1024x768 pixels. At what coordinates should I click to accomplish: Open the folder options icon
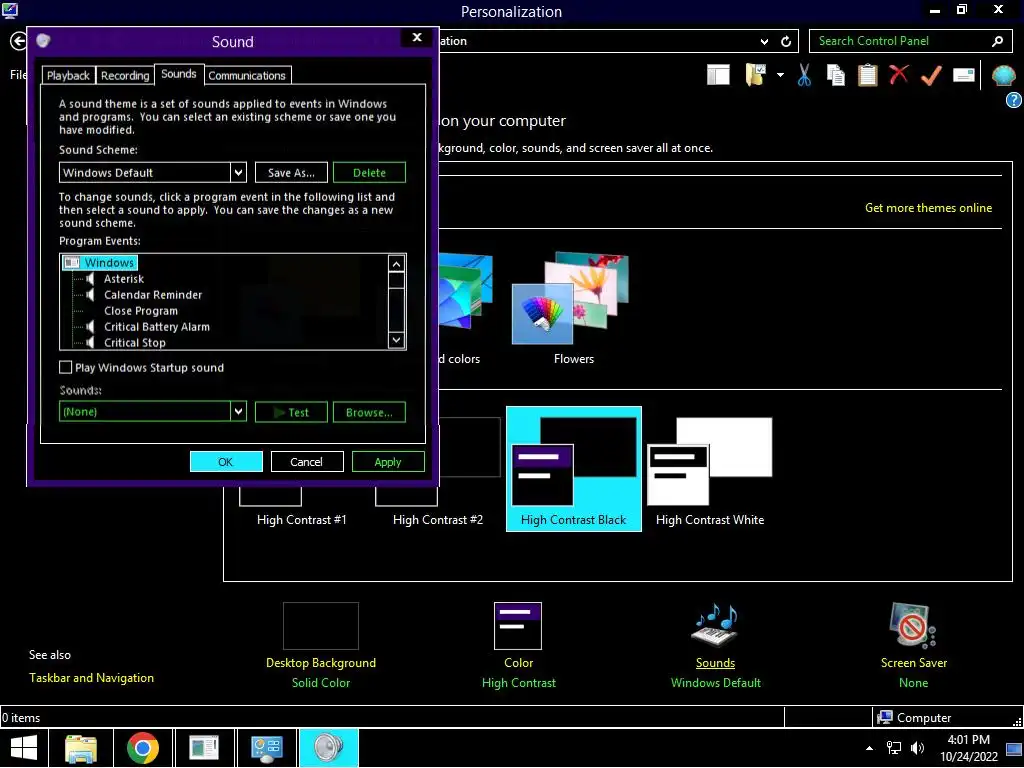(x=755, y=75)
